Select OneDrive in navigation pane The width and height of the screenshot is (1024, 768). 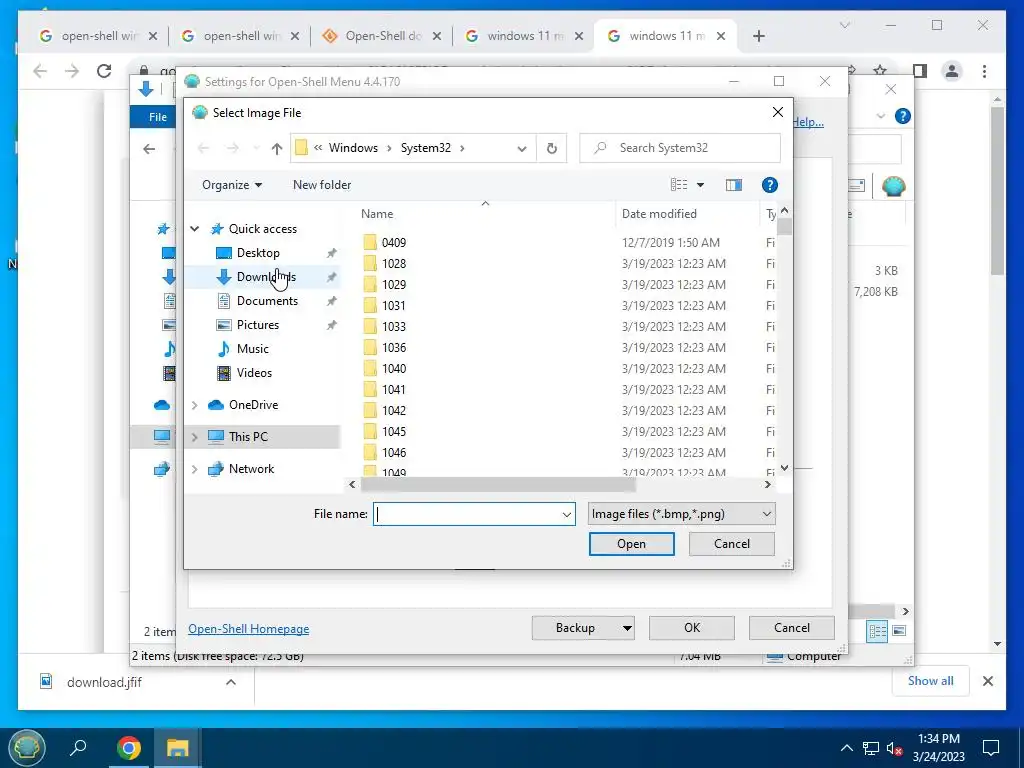[x=253, y=405]
